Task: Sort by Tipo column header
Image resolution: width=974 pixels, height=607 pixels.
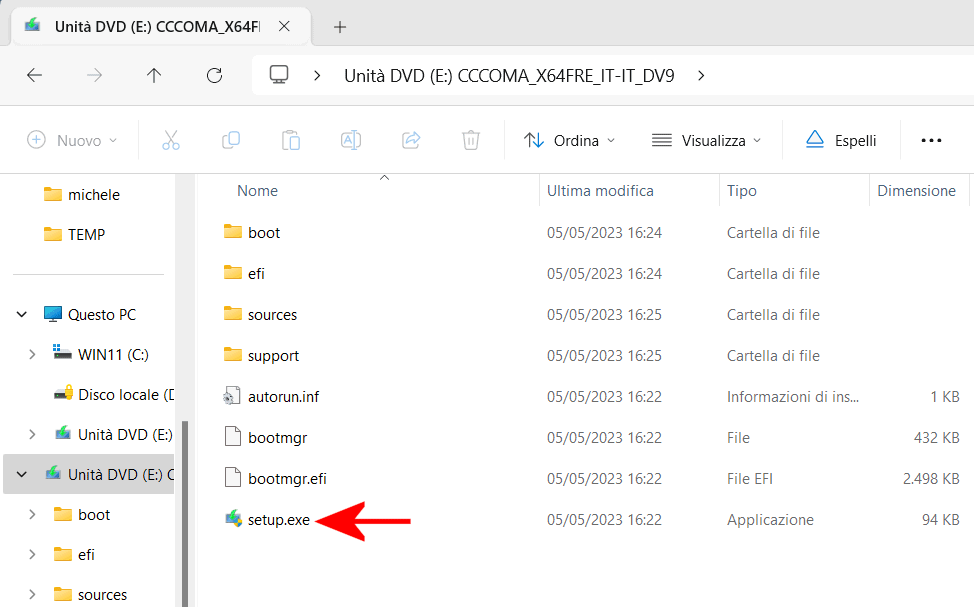Action: tap(742, 191)
